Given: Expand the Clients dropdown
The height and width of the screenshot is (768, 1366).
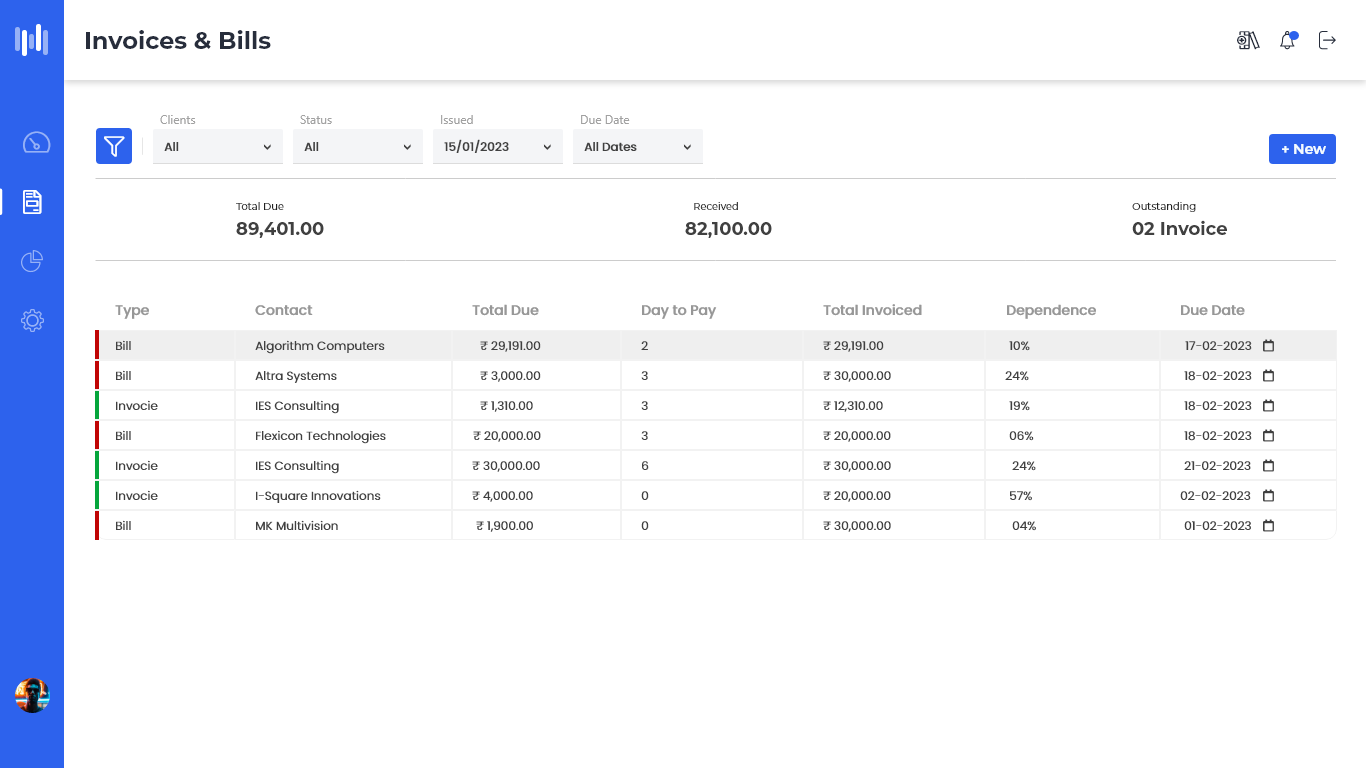Looking at the screenshot, I should (218, 147).
